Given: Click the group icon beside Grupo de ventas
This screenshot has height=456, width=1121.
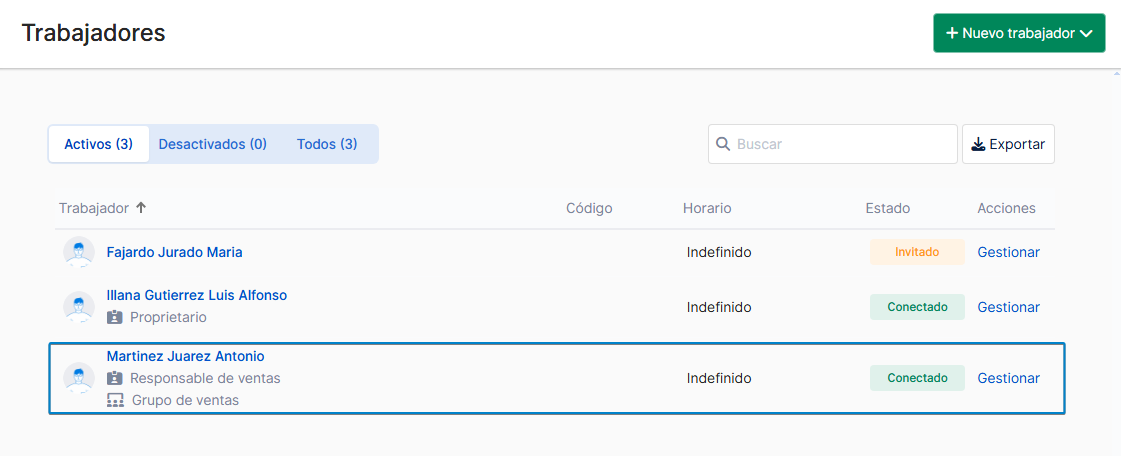Looking at the screenshot, I should coord(115,400).
